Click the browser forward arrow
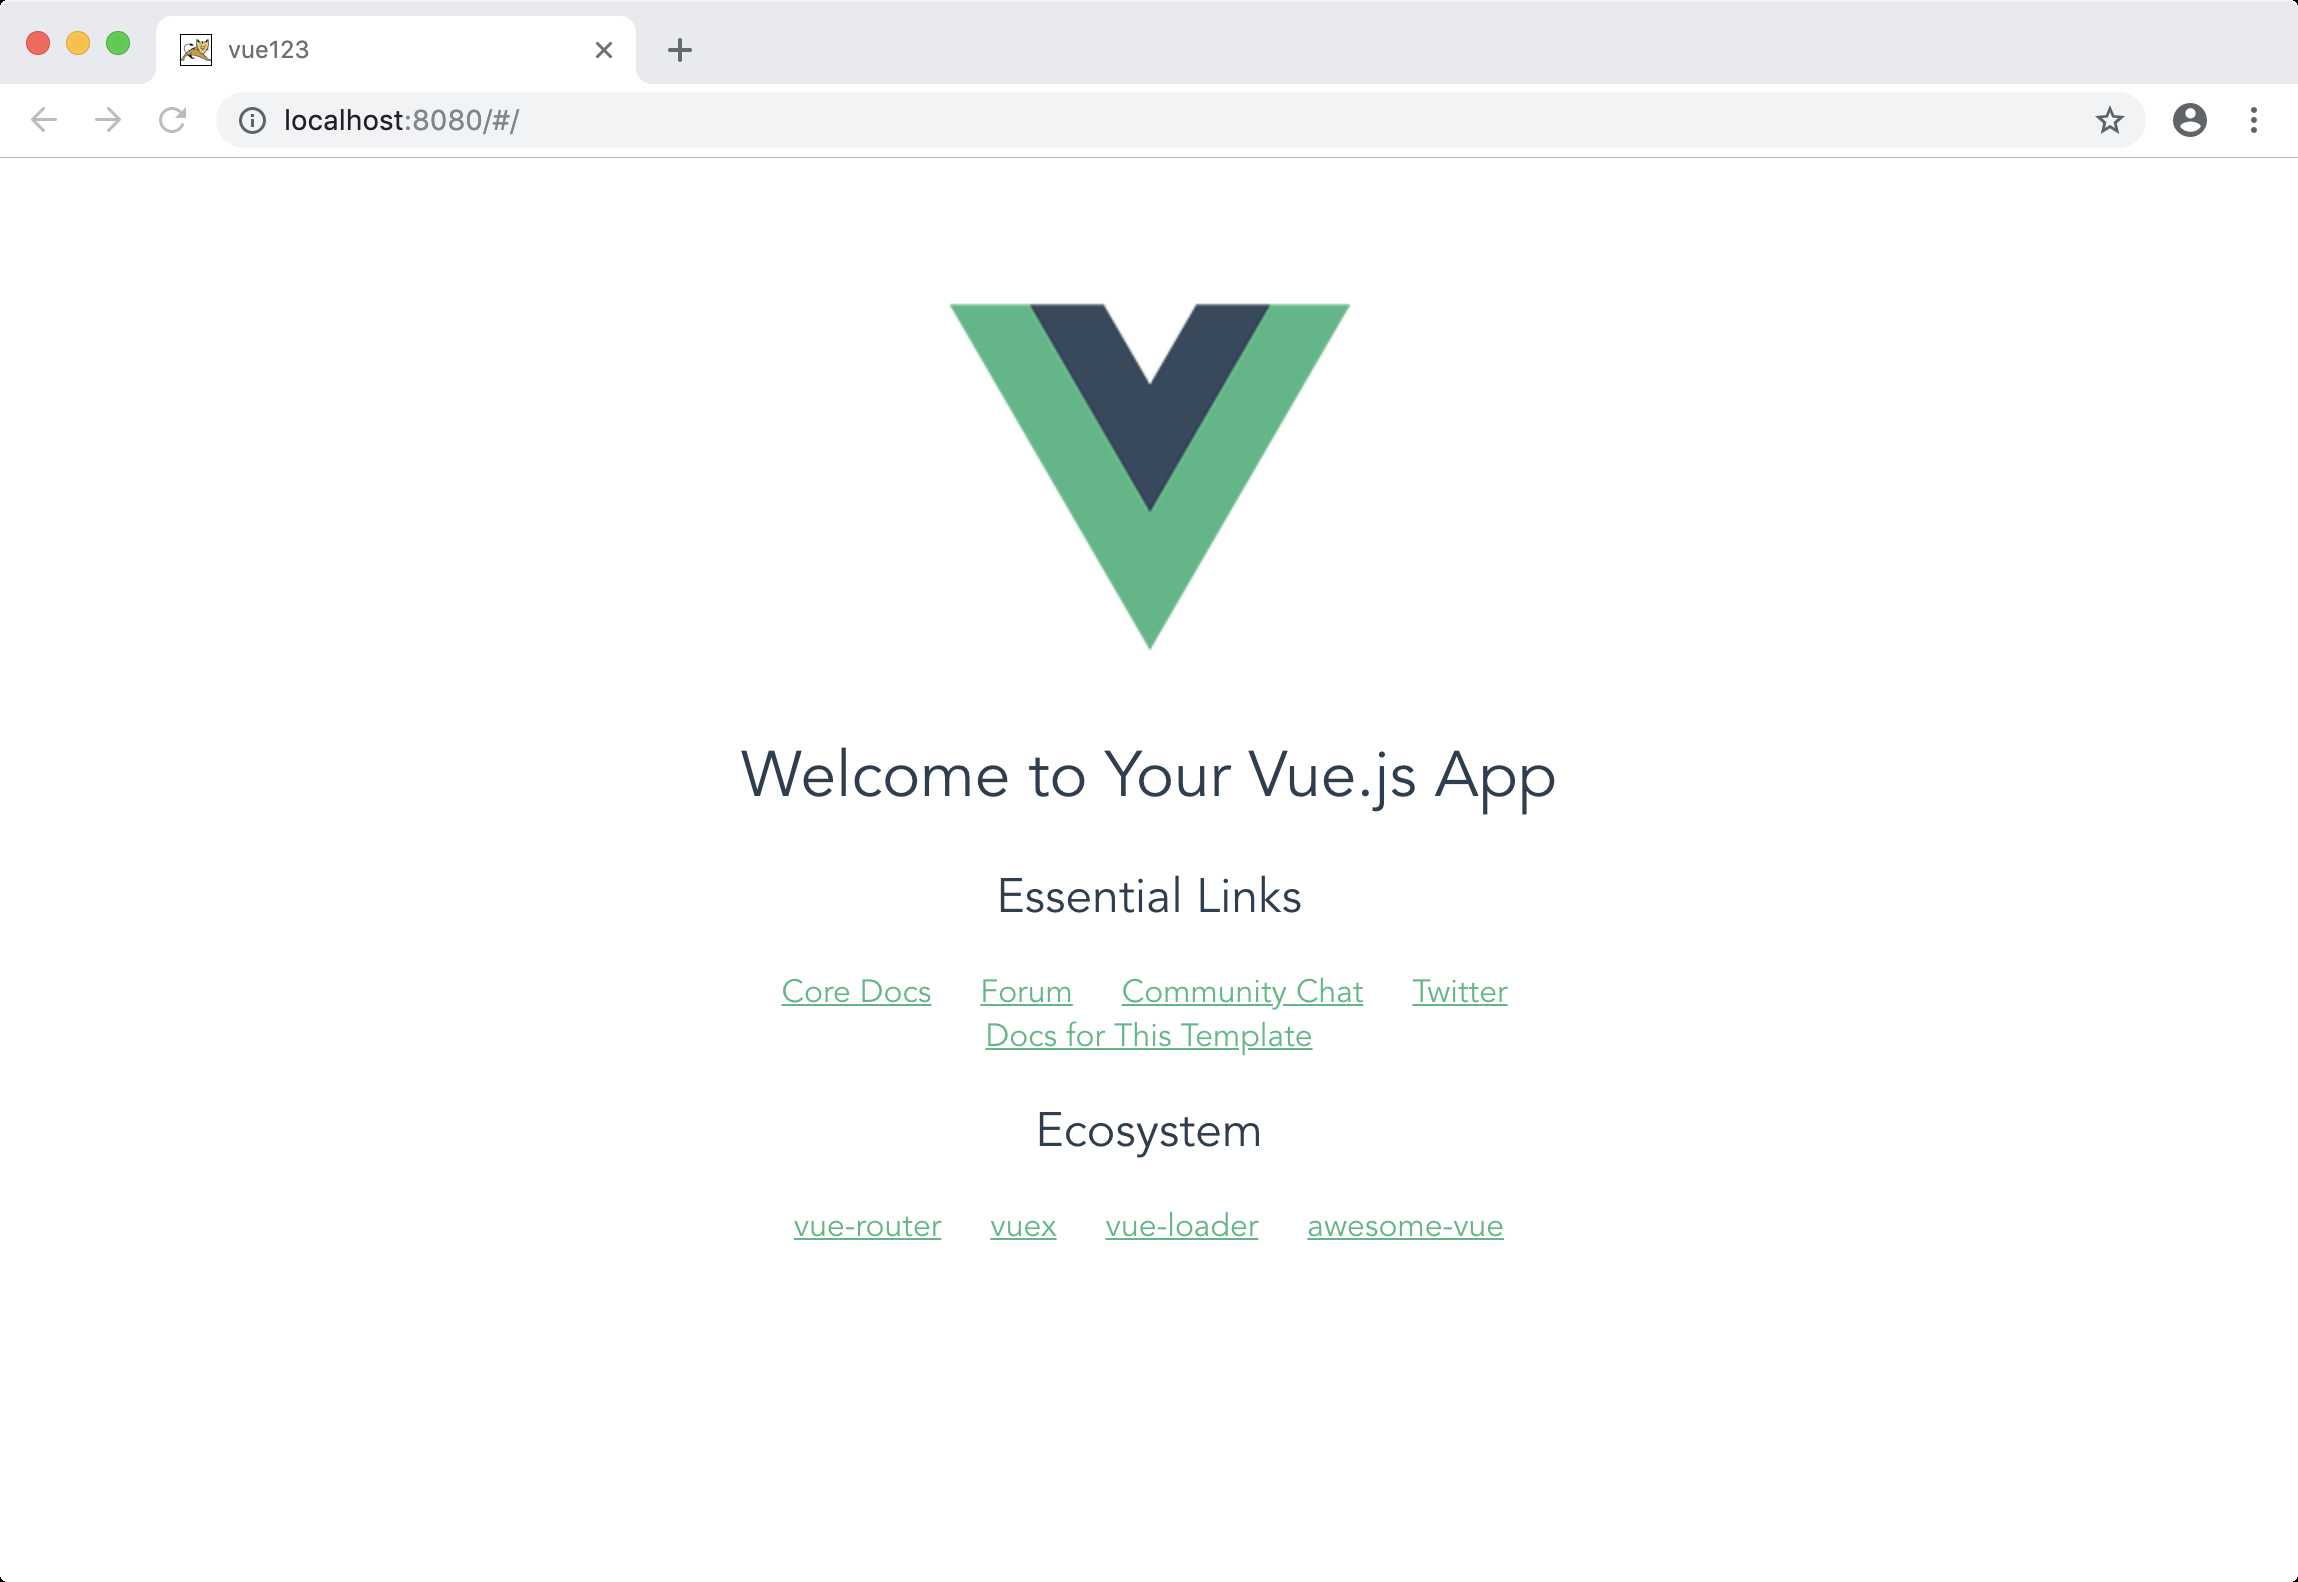The image size is (2298, 1582). [108, 120]
